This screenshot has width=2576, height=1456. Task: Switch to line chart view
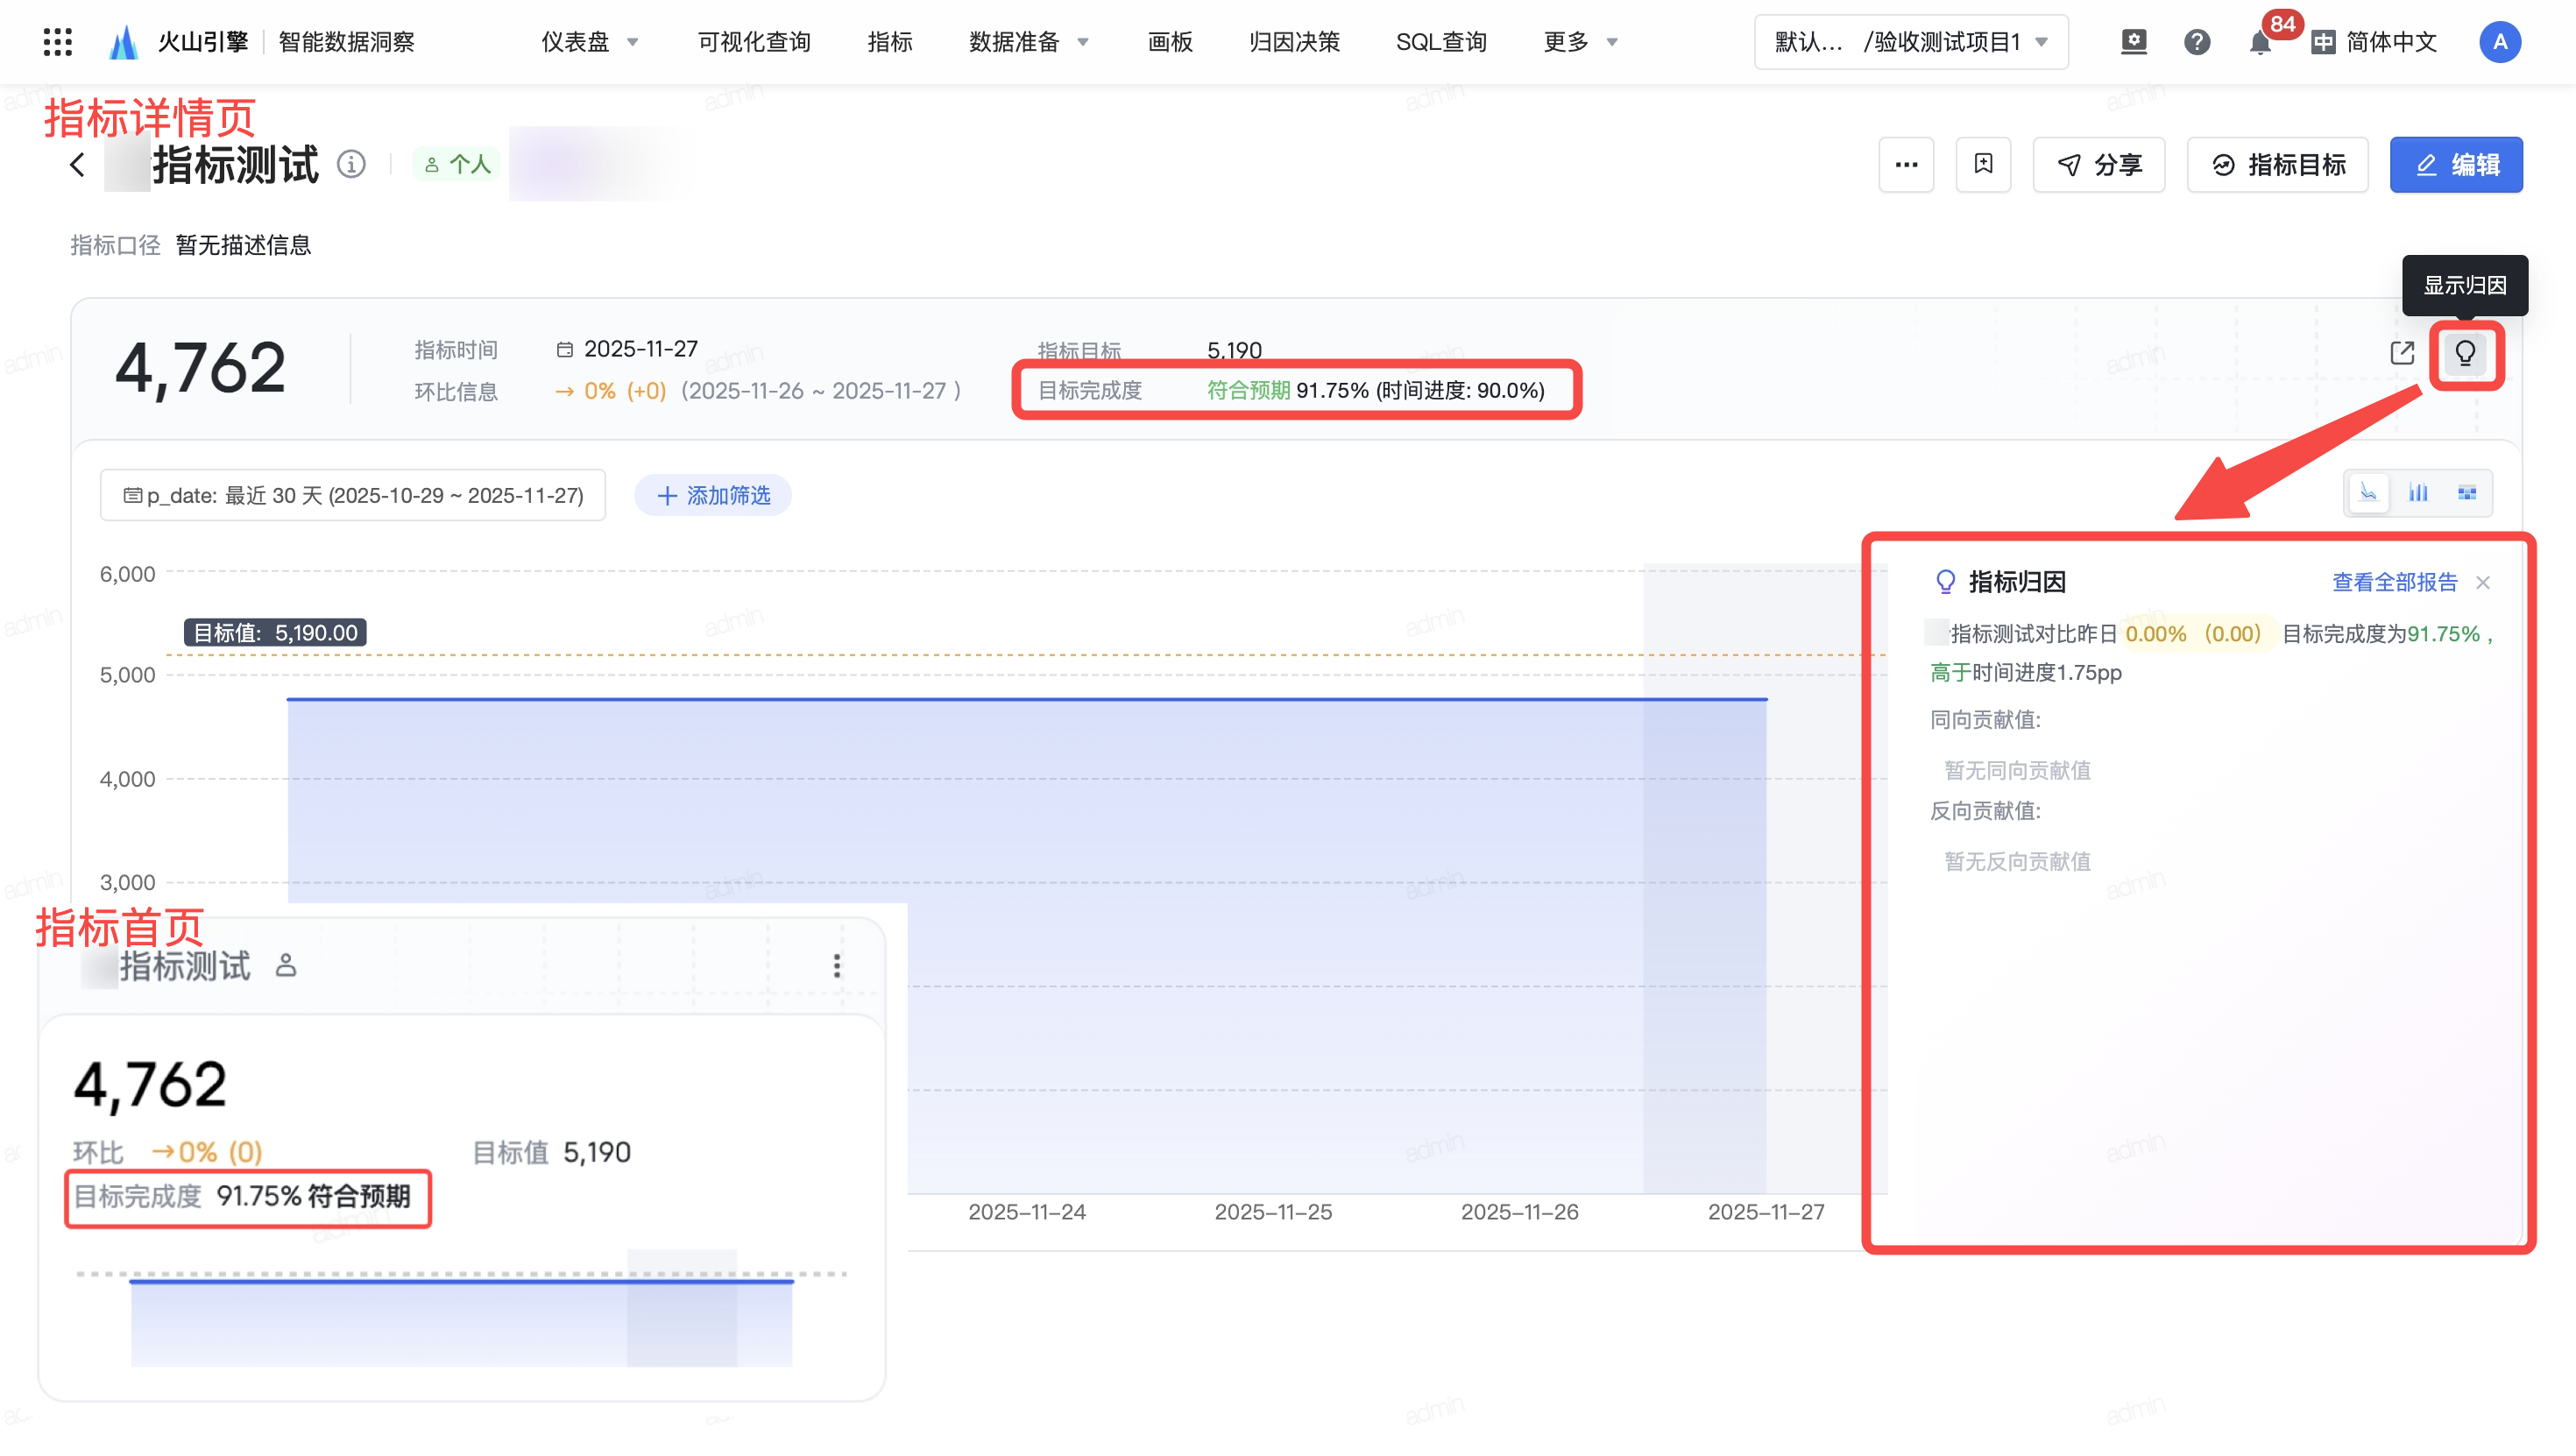[2368, 493]
